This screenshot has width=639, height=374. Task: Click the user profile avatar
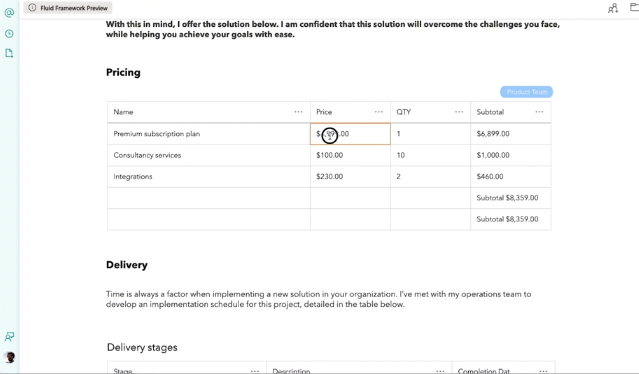point(10,357)
